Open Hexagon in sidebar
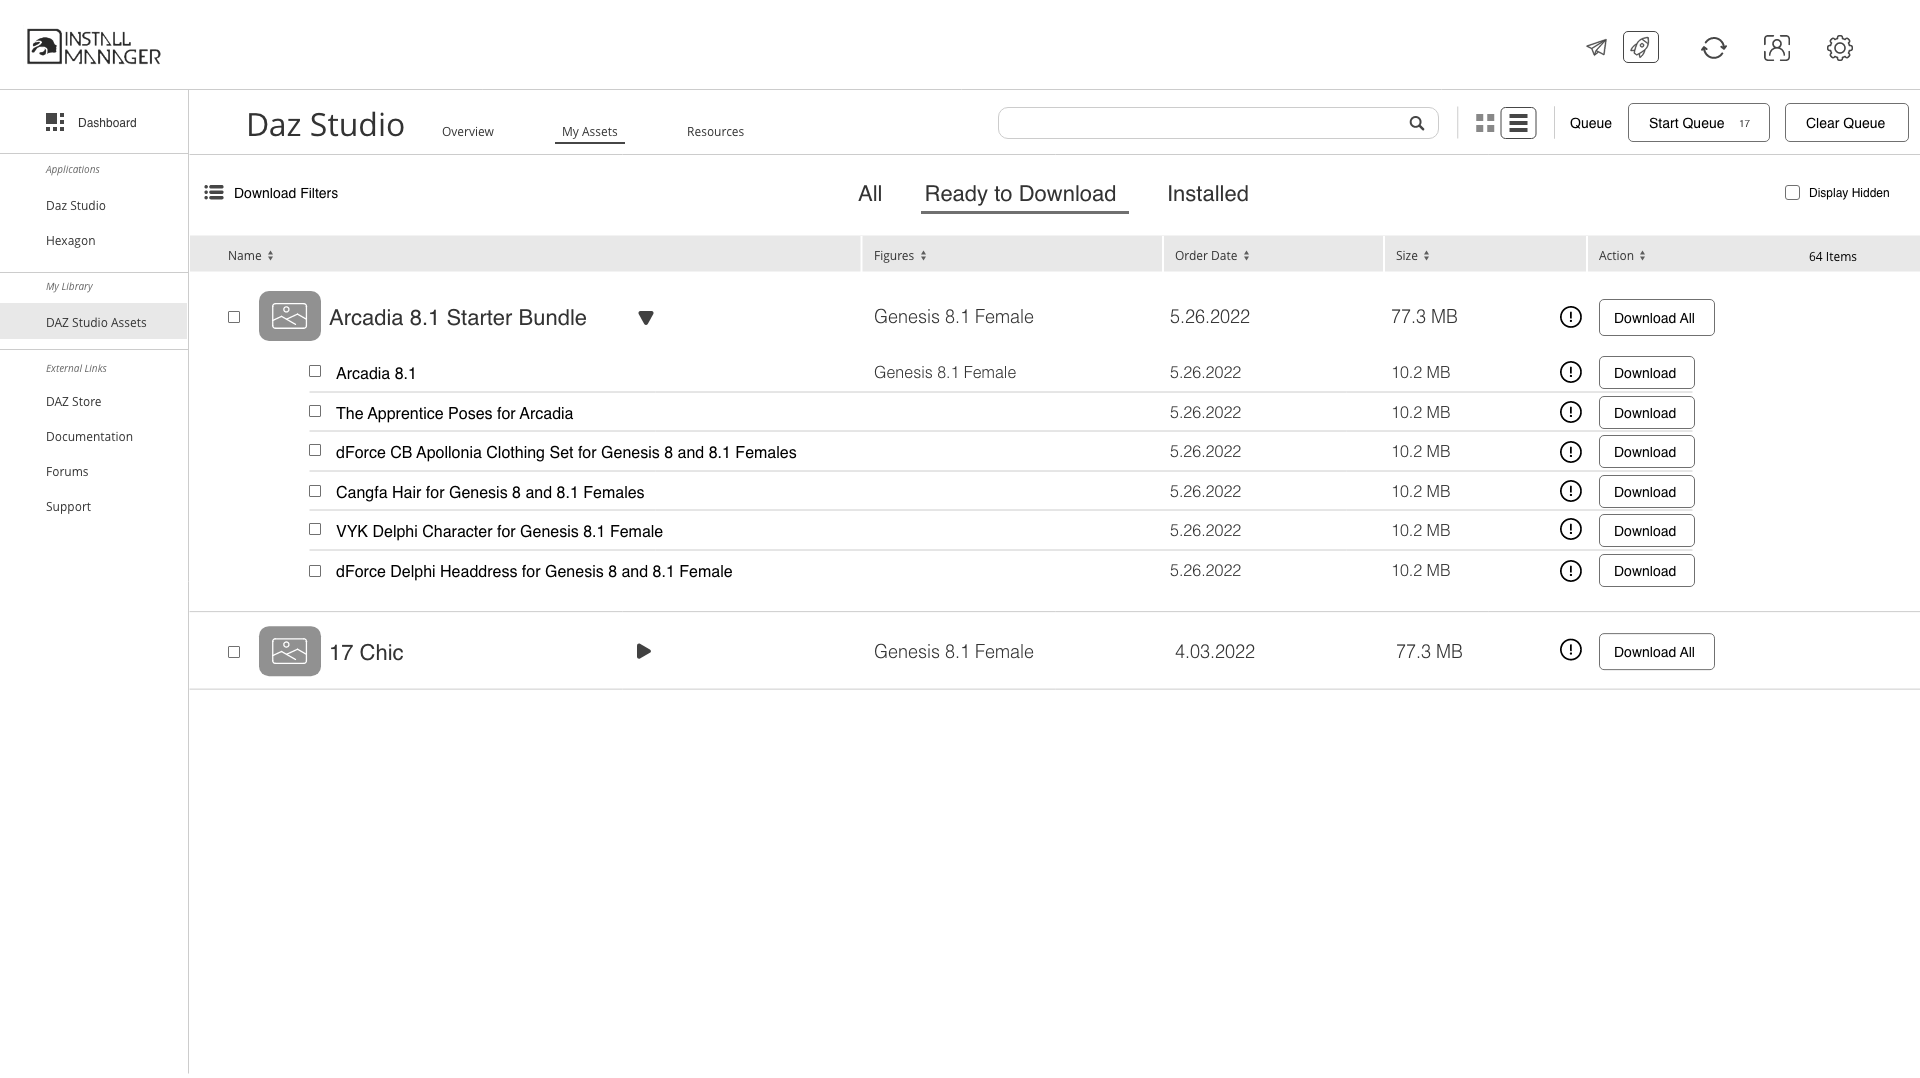This screenshot has width=1920, height=1078. tap(71, 240)
